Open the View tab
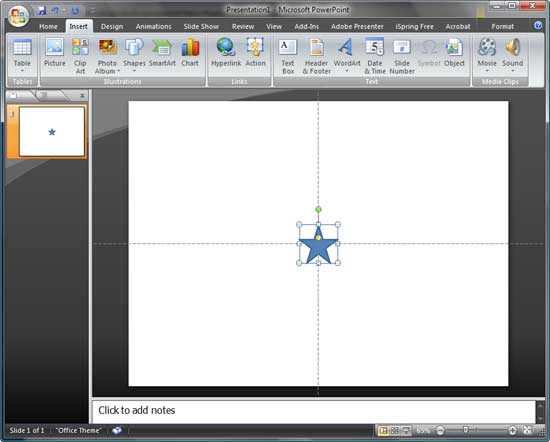This screenshot has width=550, height=442. tap(274, 27)
